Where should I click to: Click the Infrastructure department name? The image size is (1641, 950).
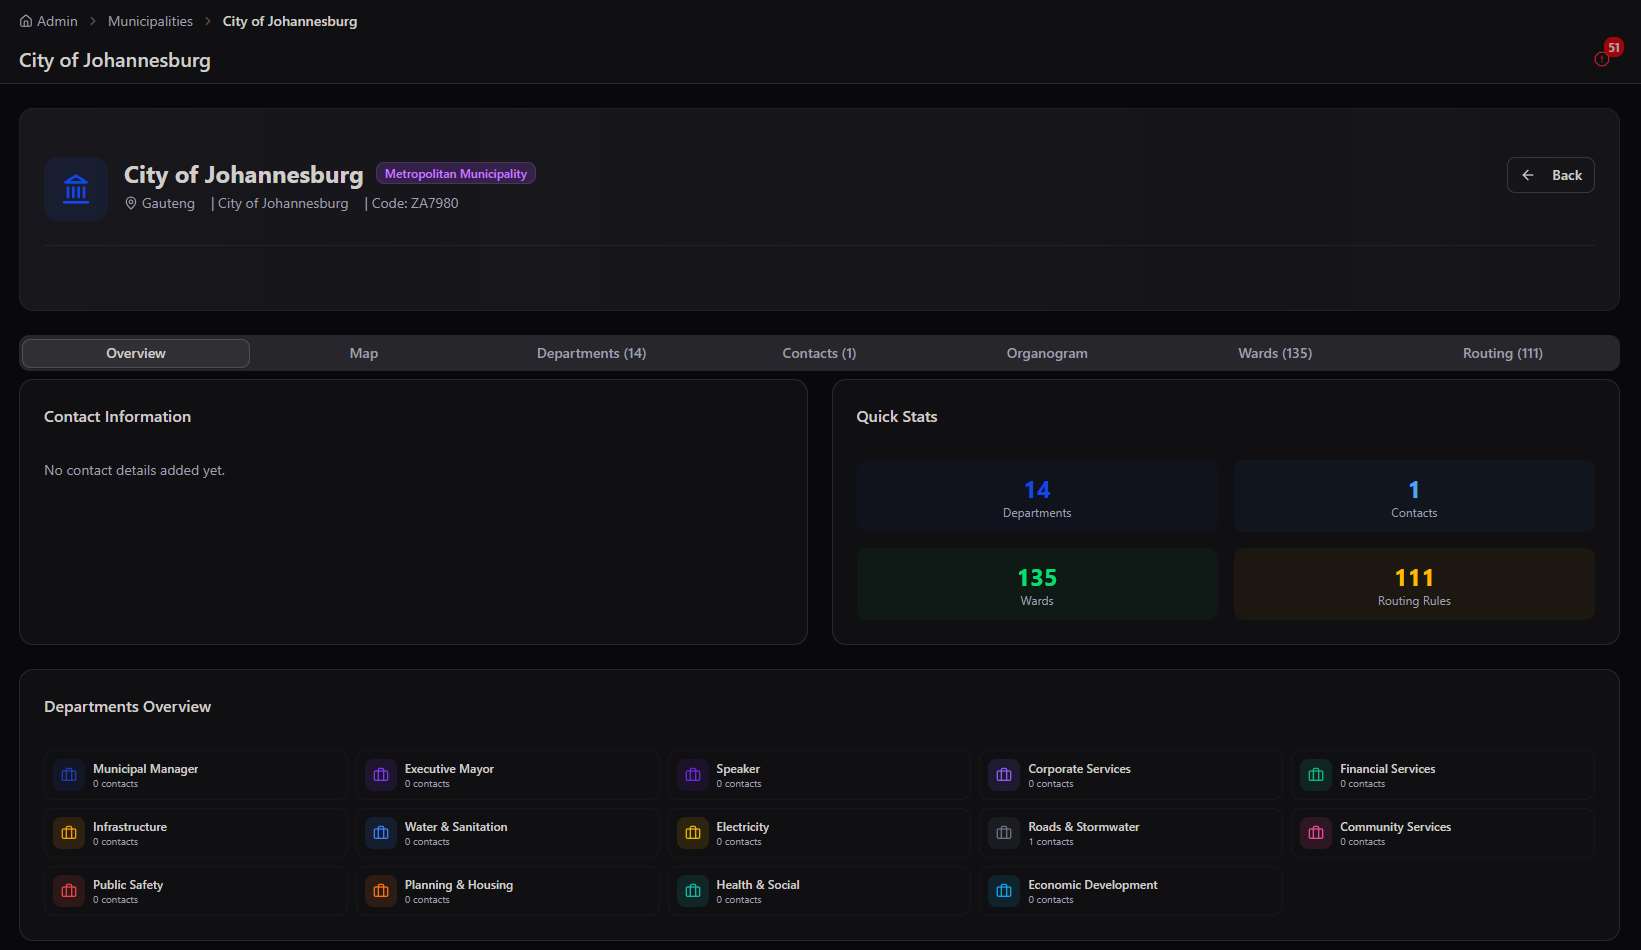(x=130, y=827)
